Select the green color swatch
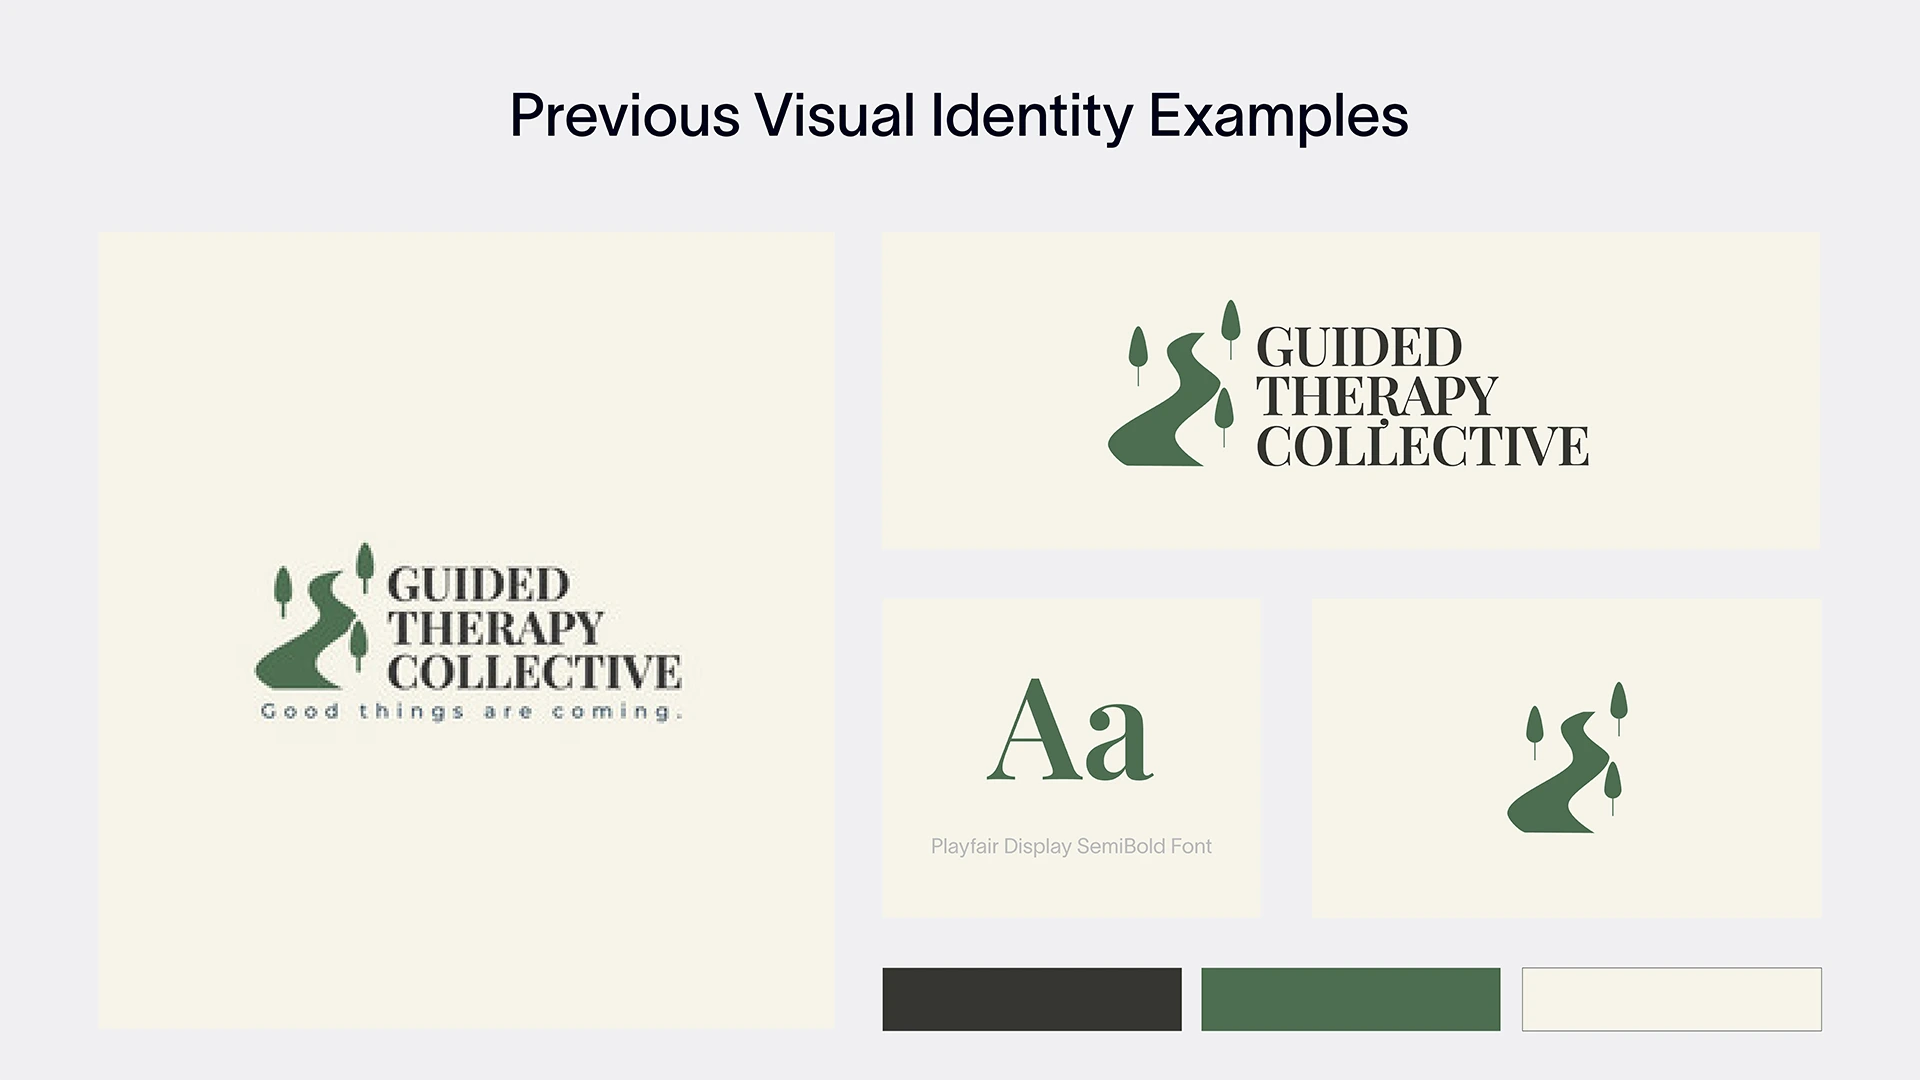The image size is (1920, 1080). (1351, 999)
